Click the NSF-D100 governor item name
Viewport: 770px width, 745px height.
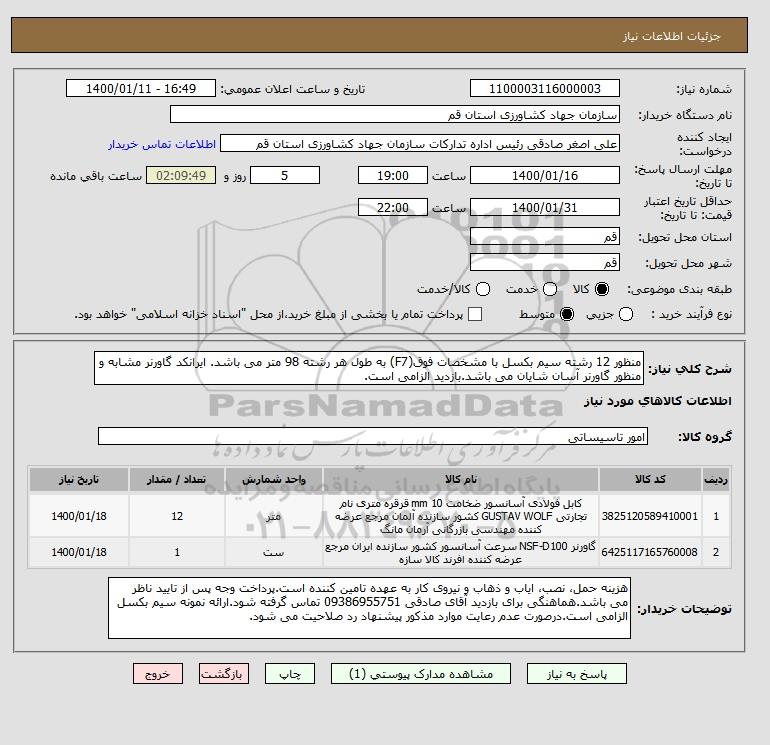[x=461, y=552]
